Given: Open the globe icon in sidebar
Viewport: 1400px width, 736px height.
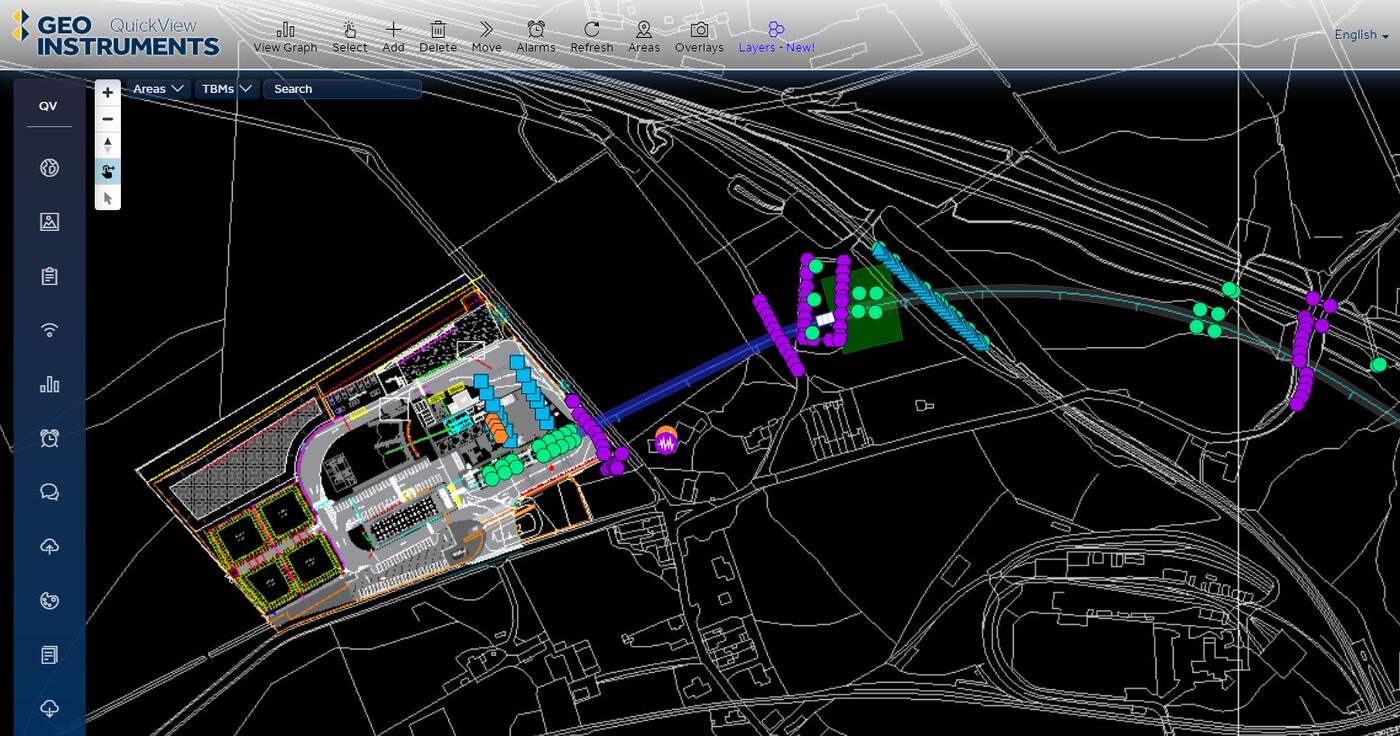Looking at the screenshot, I should click(49, 168).
